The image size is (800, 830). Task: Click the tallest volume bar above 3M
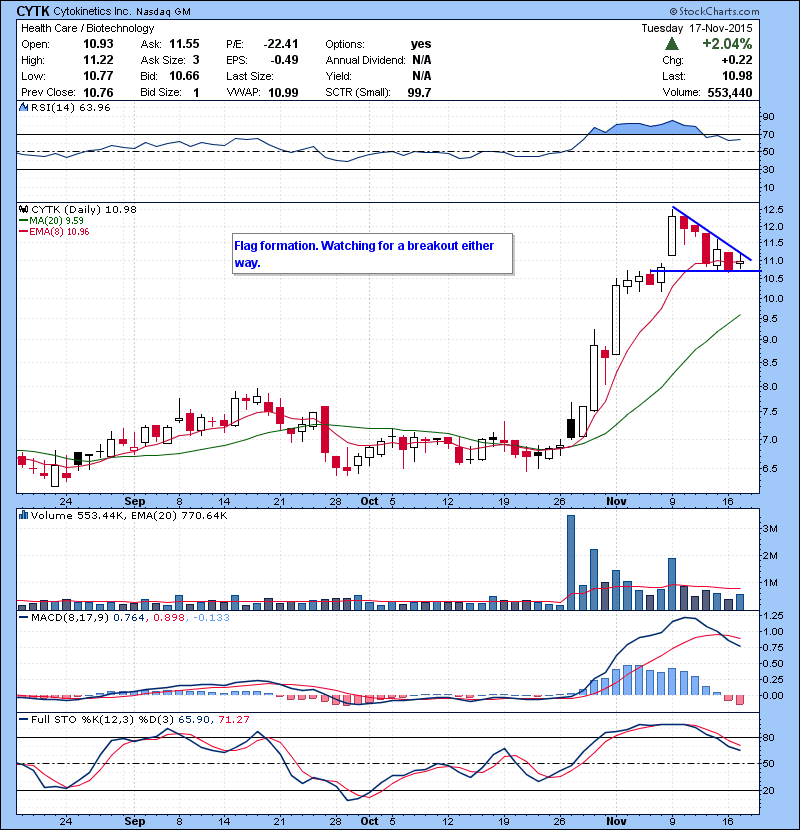(x=571, y=563)
